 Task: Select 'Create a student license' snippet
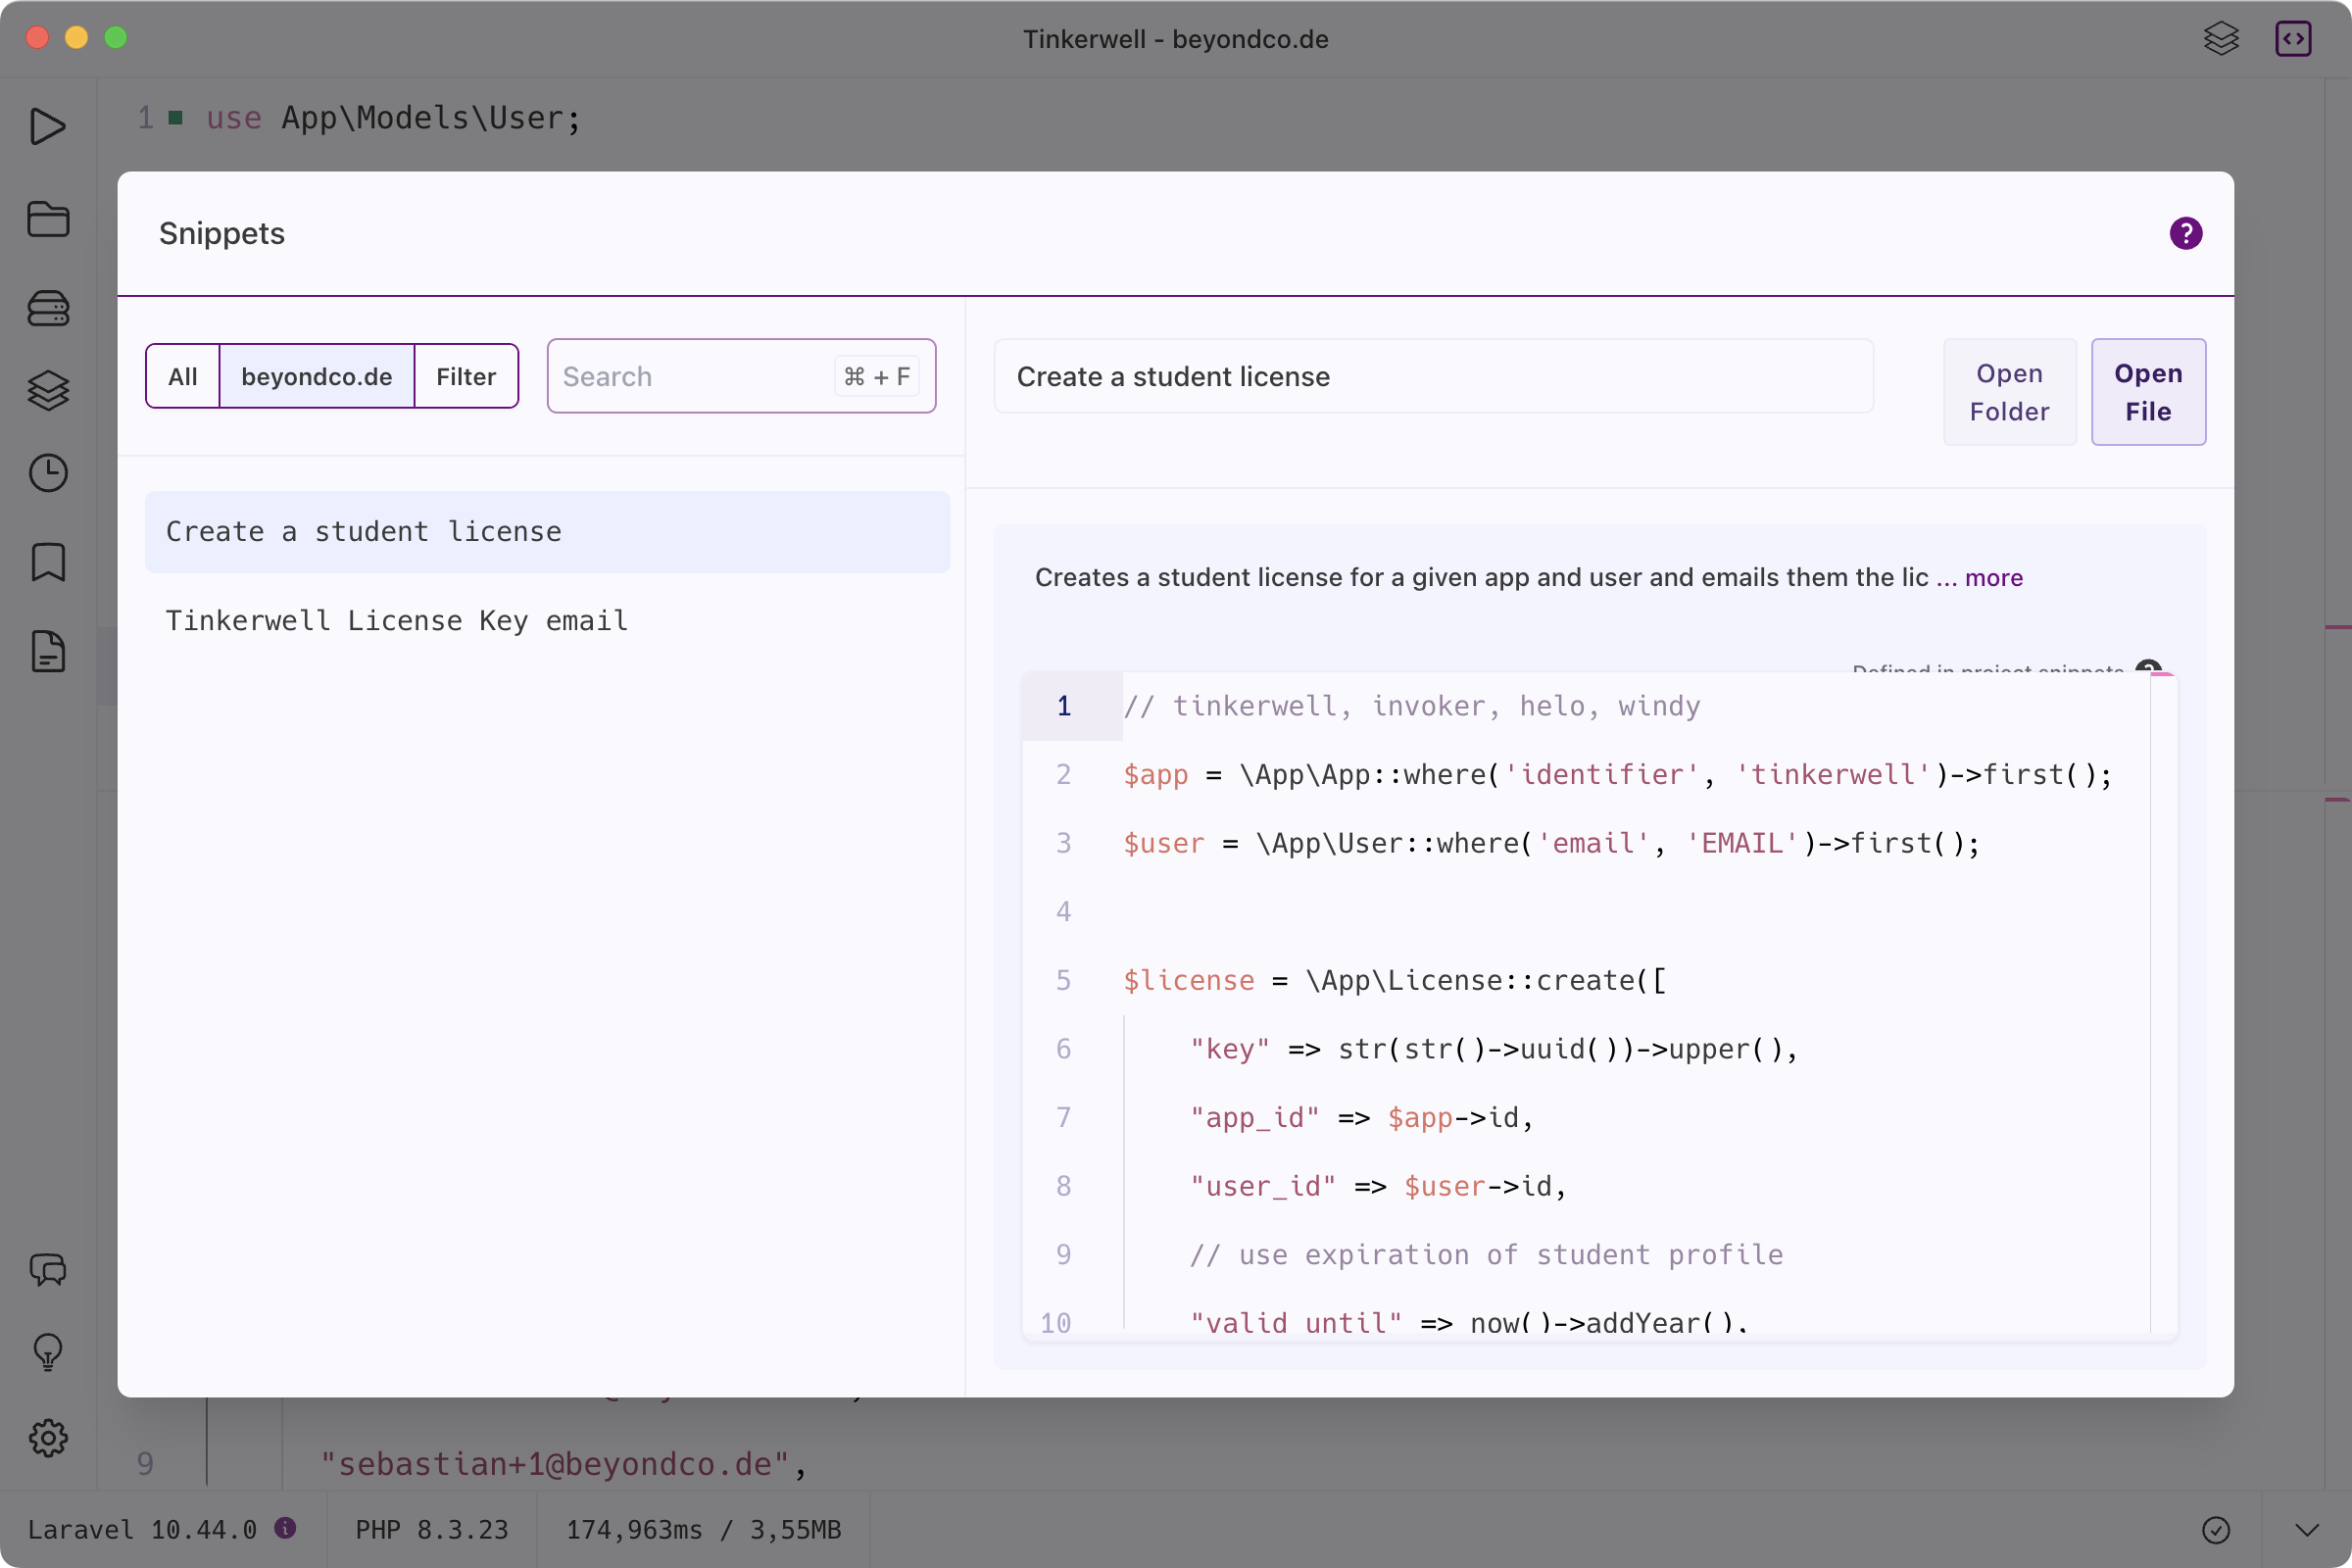click(x=547, y=531)
